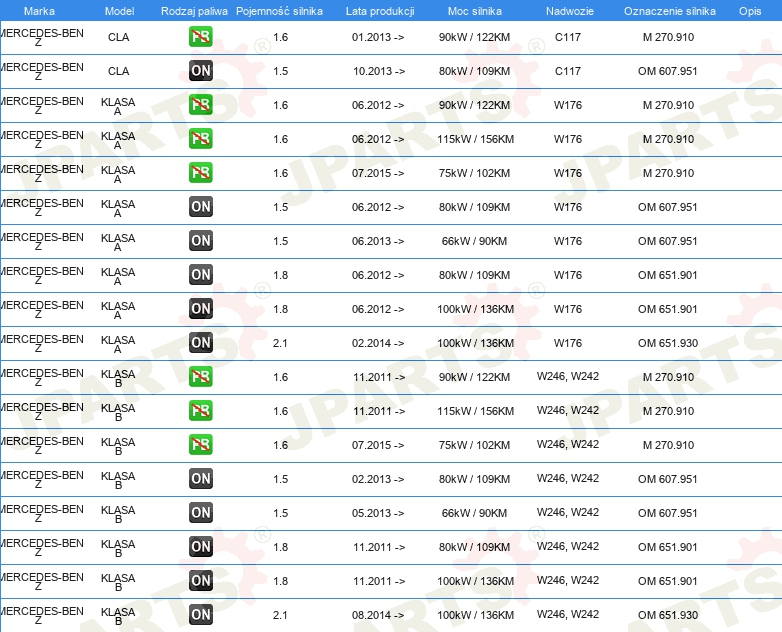Click the ON icon for Klasa B 66kW/90KM
Image resolution: width=782 pixels, height=632 pixels.
point(201,513)
